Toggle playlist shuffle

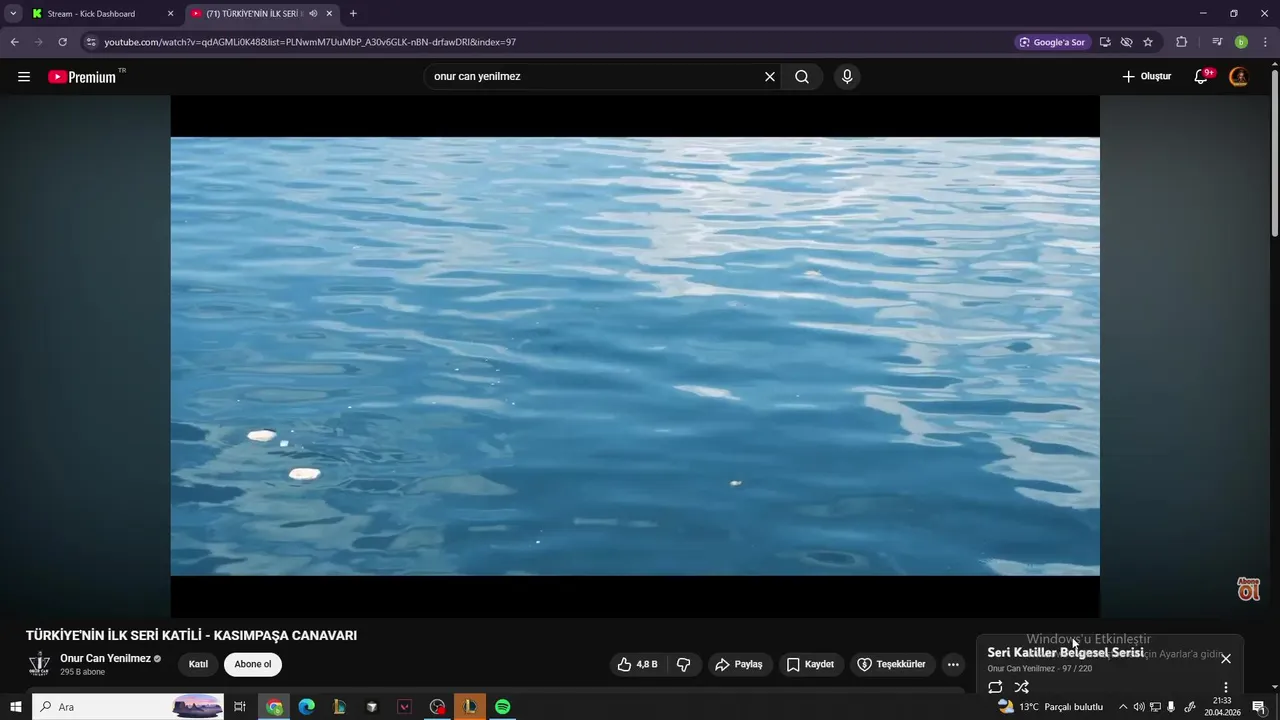pyautogui.click(x=1021, y=687)
